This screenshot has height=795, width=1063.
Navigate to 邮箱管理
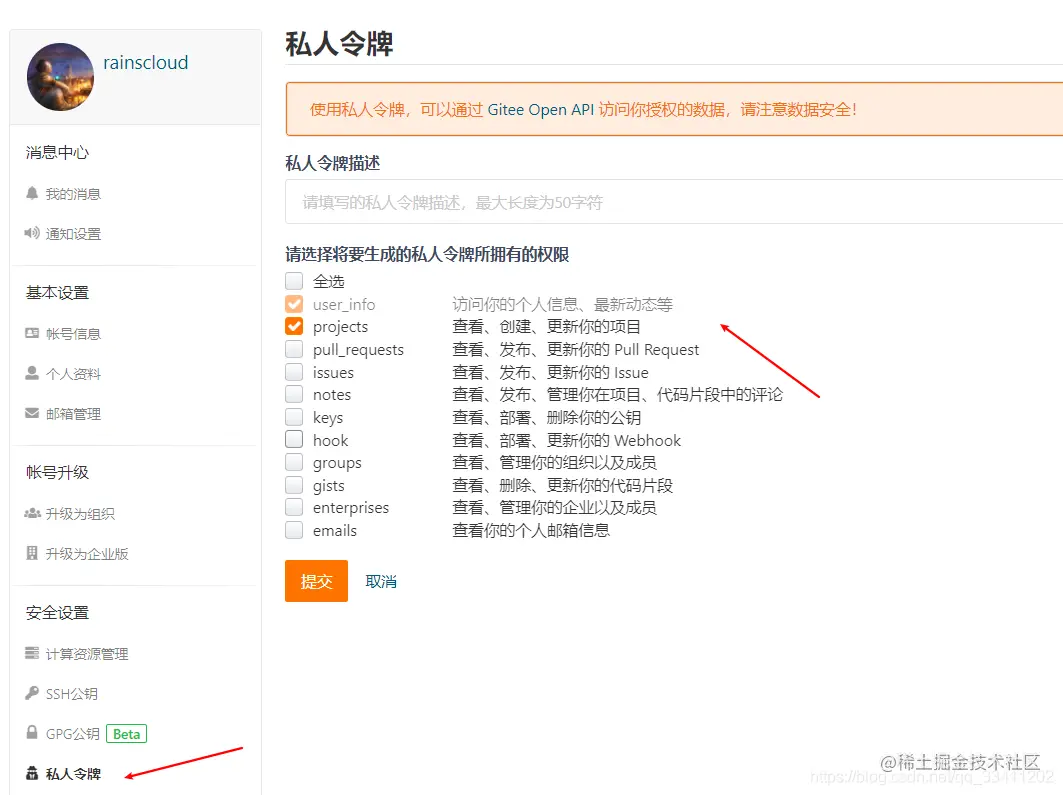pyautogui.click(x=73, y=414)
